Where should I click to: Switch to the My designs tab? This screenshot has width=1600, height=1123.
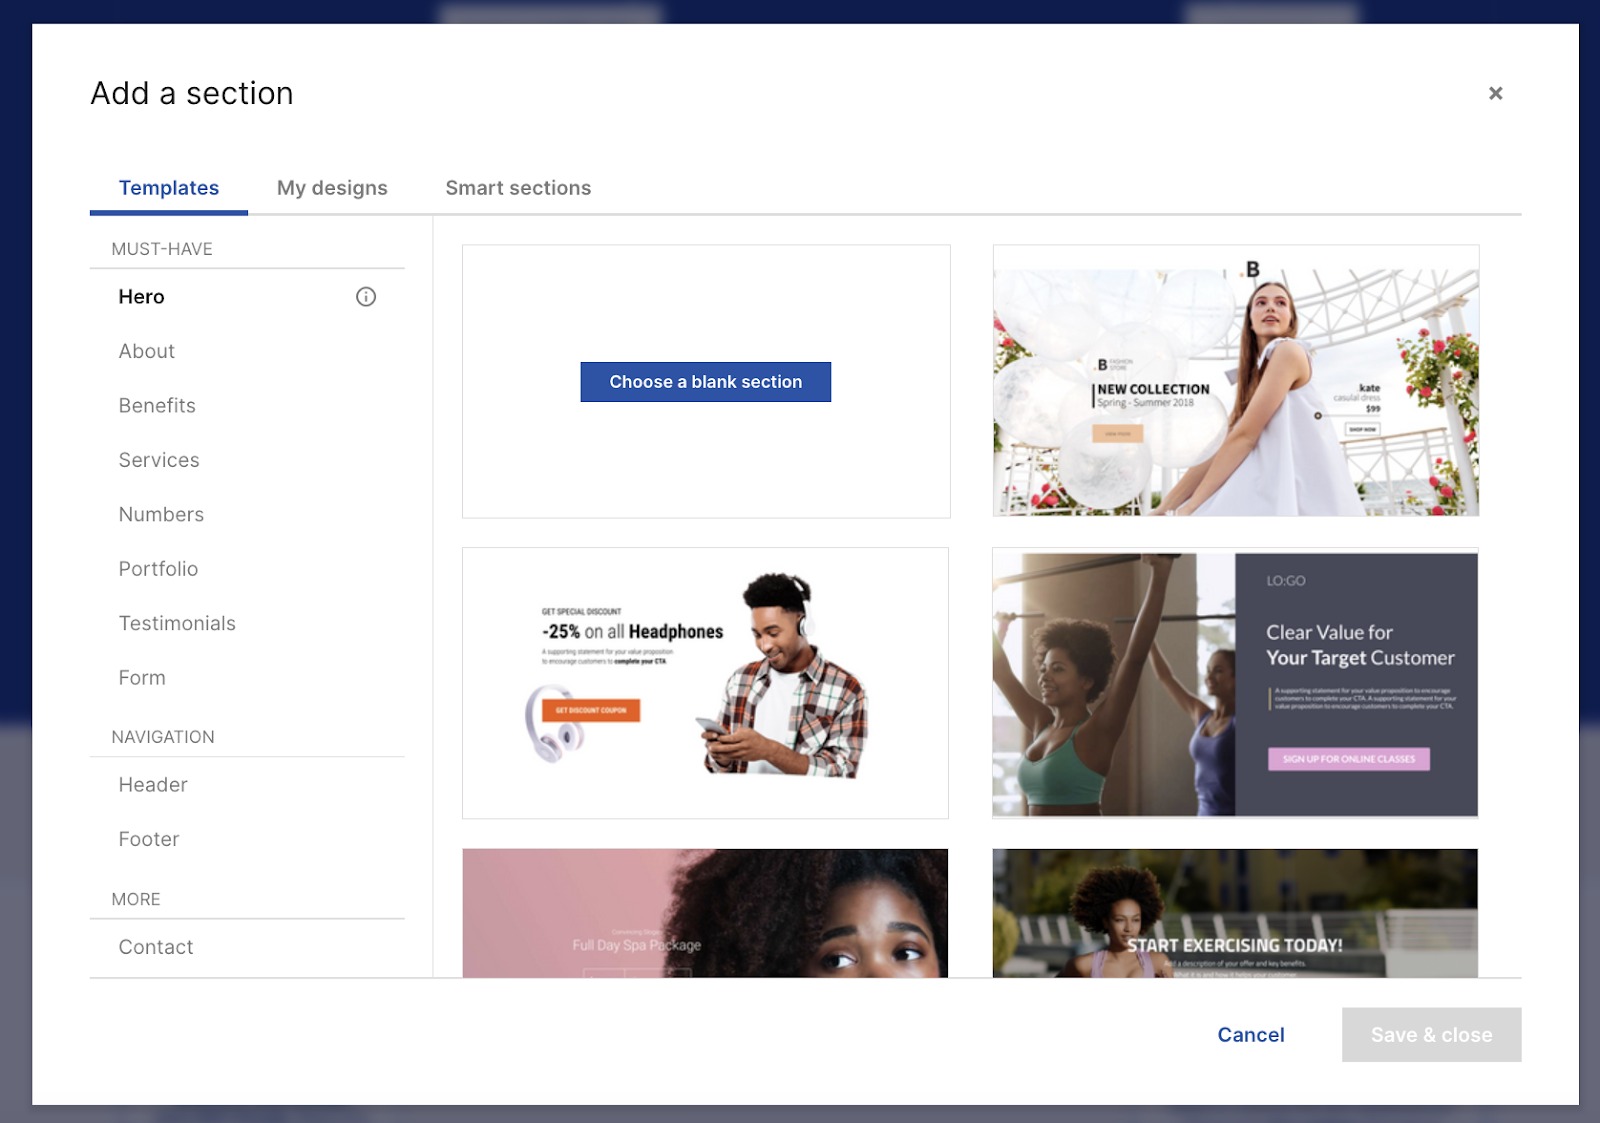pyautogui.click(x=331, y=187)
